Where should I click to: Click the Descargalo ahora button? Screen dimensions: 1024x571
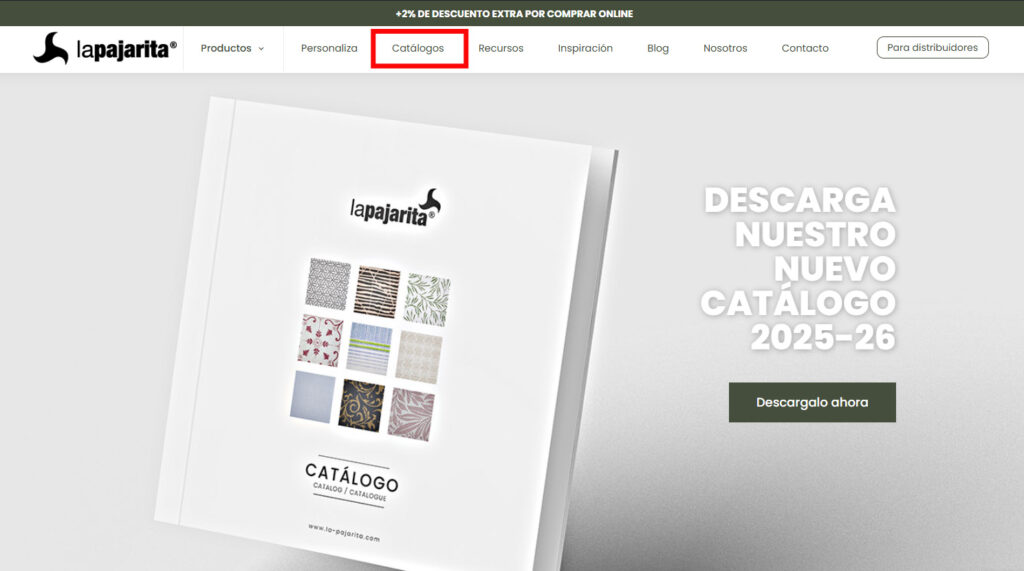(x=812, y=402)
